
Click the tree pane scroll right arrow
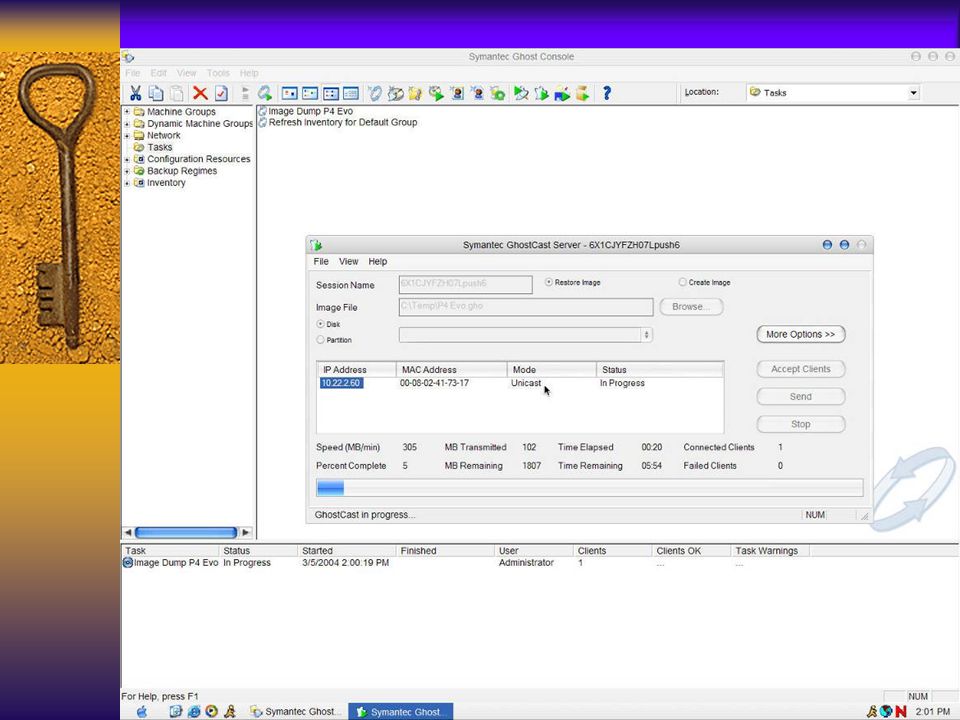pos(246,533)
